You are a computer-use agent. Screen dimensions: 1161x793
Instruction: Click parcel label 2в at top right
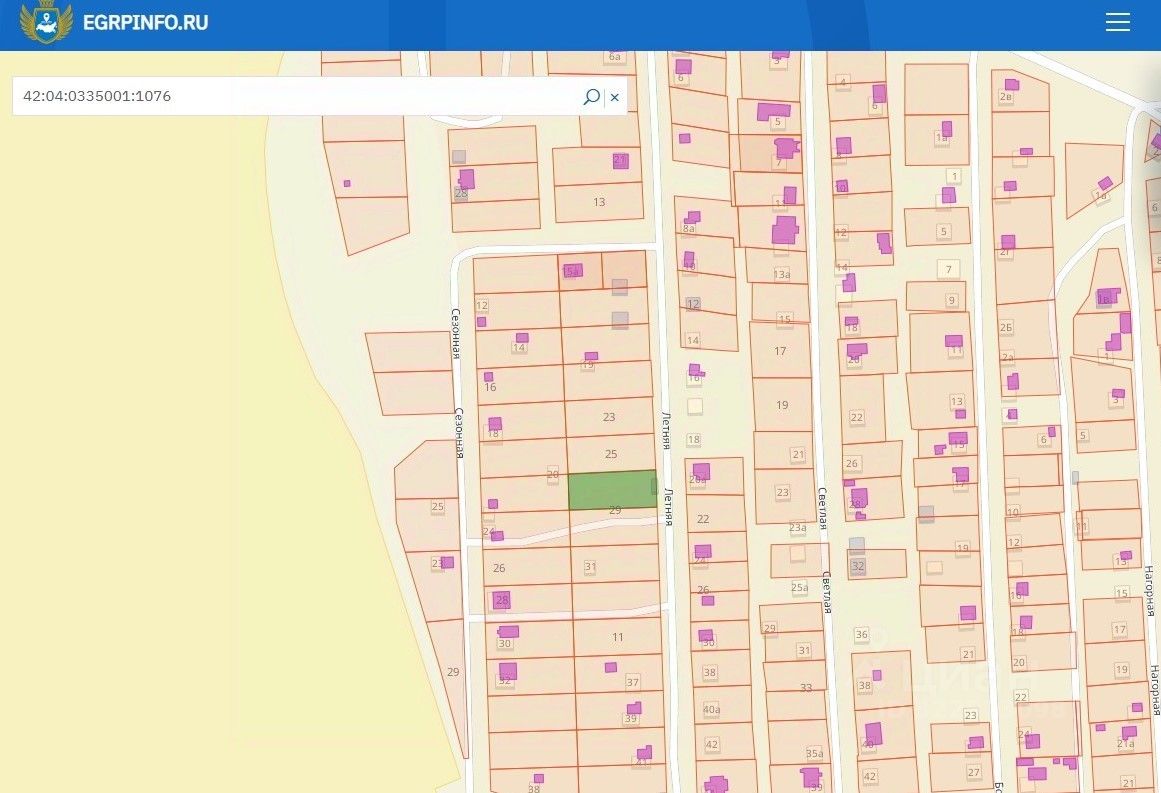tap(1006, 96)
